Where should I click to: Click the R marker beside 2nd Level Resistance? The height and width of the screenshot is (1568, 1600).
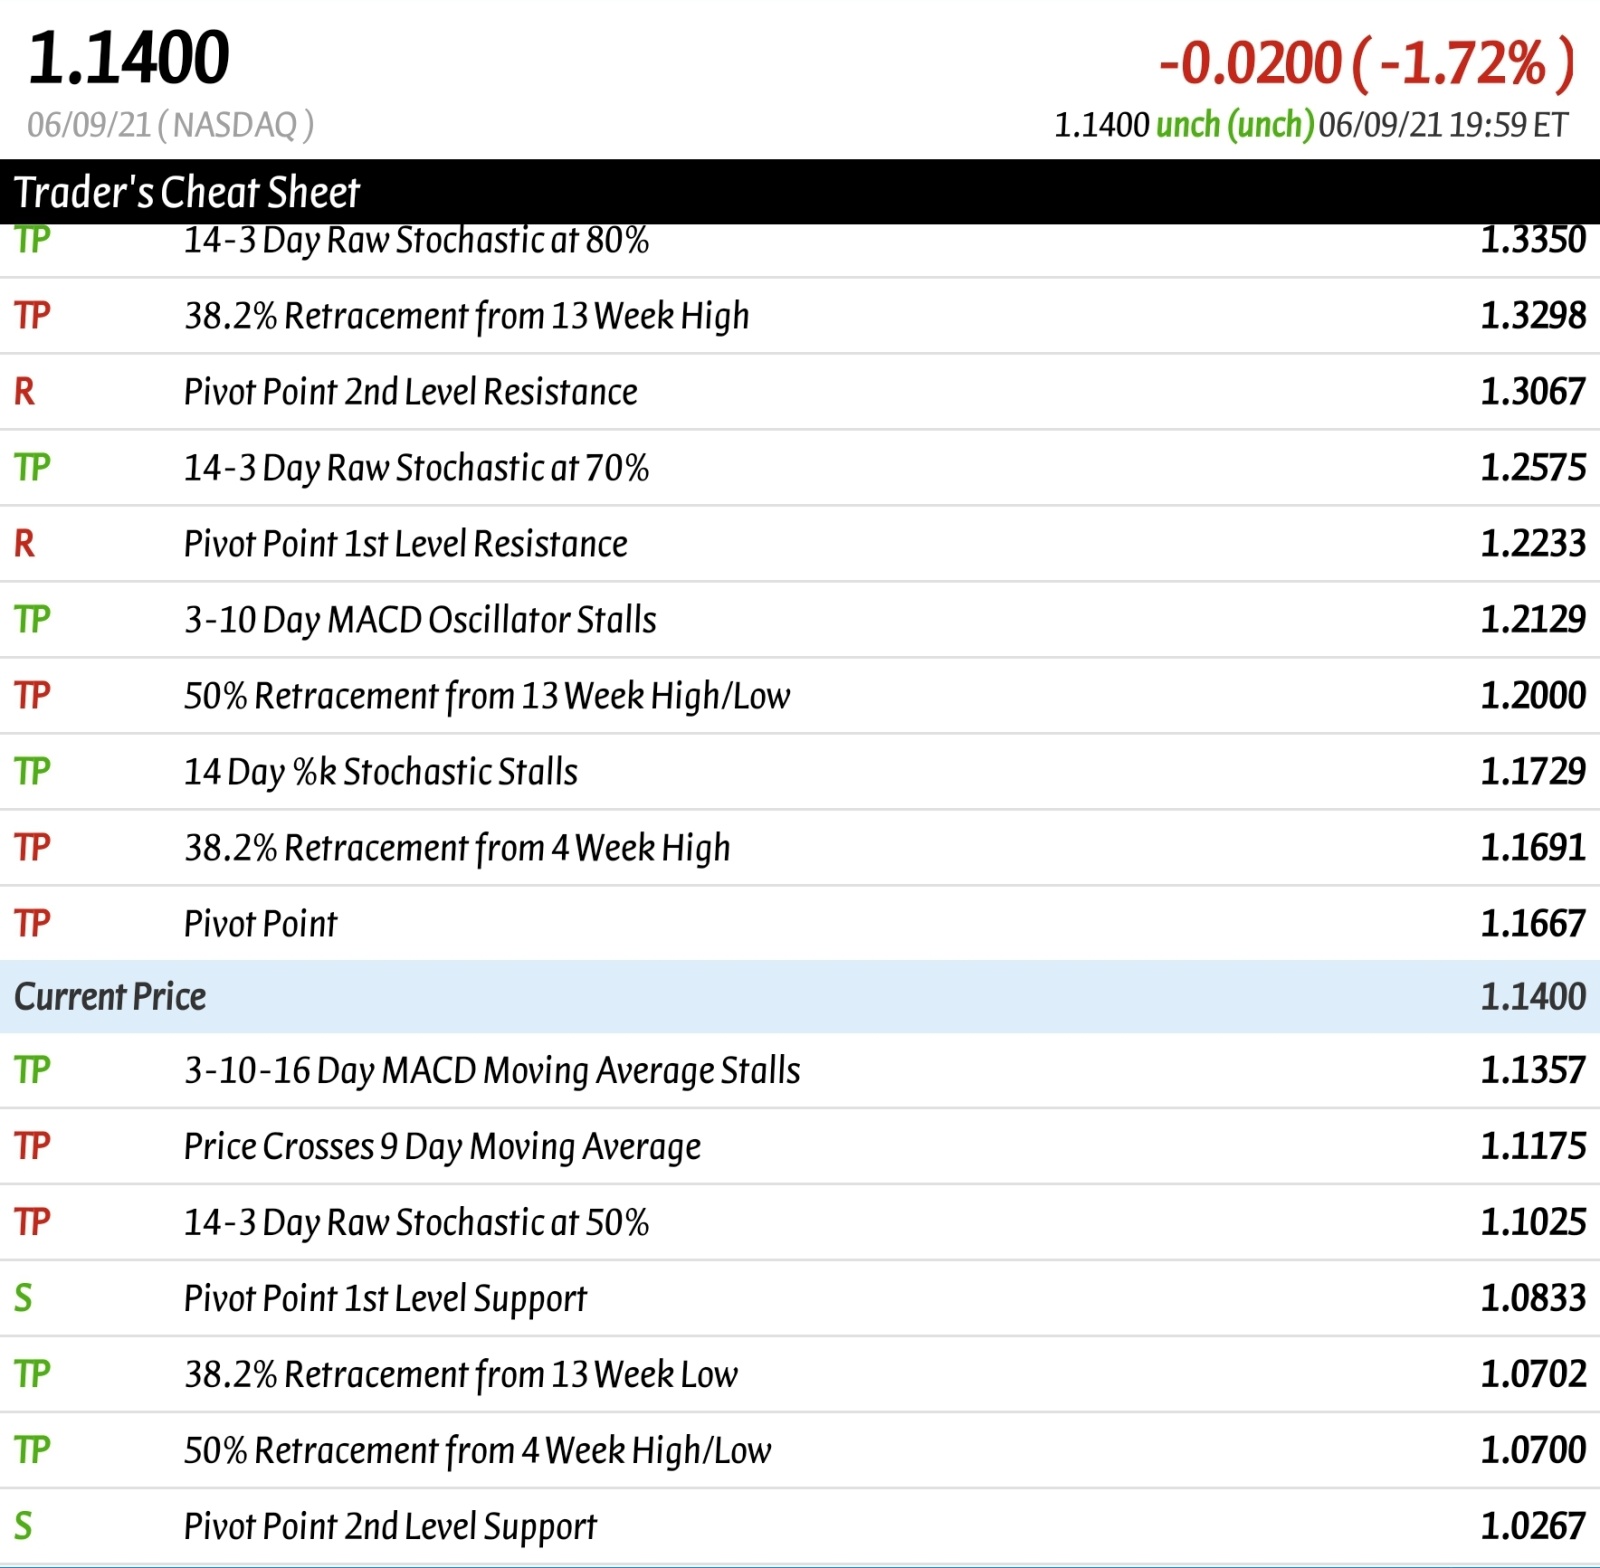coord(24,392)
